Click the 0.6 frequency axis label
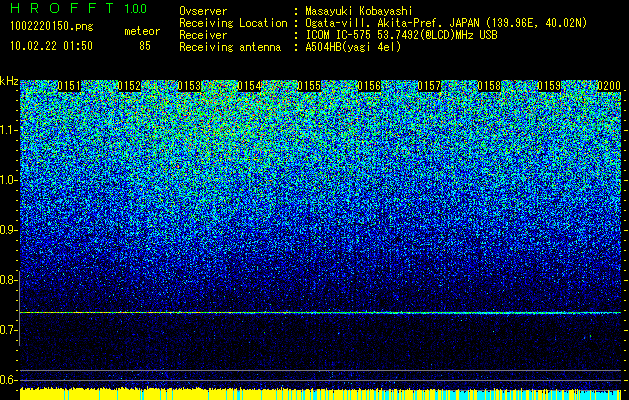 click(x=8, y=380)
